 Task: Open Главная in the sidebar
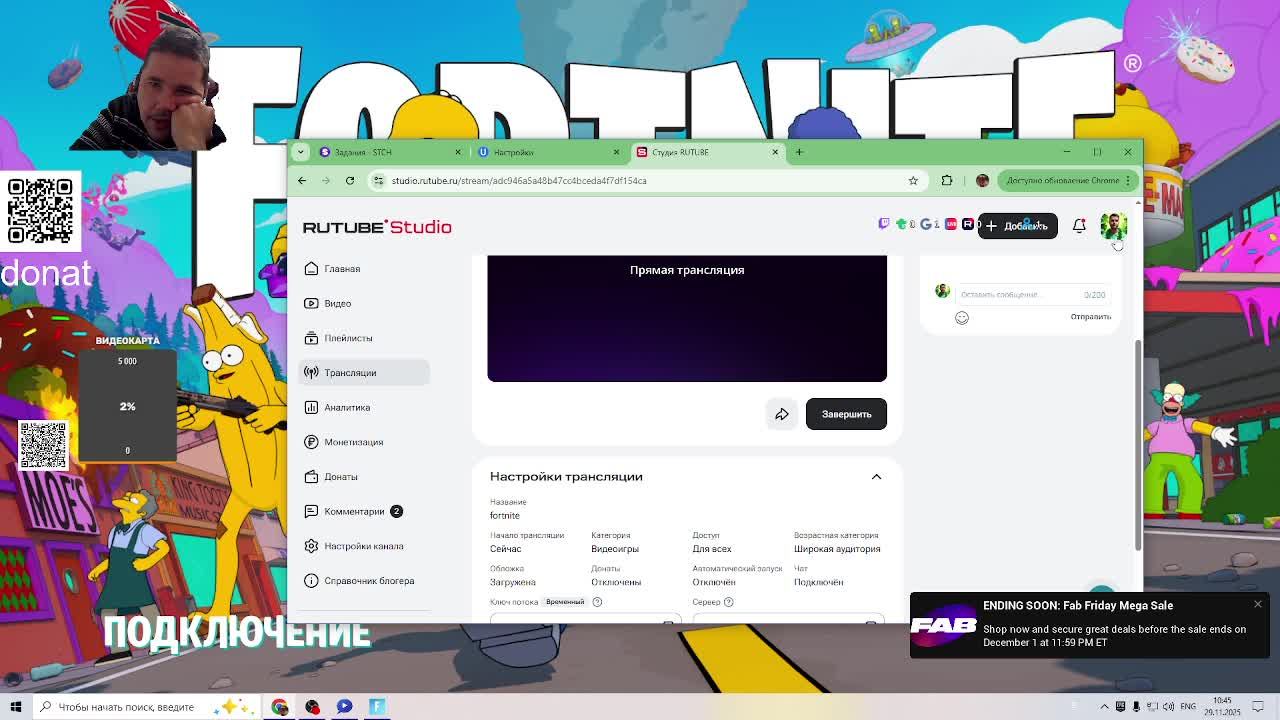pos(364,269)
